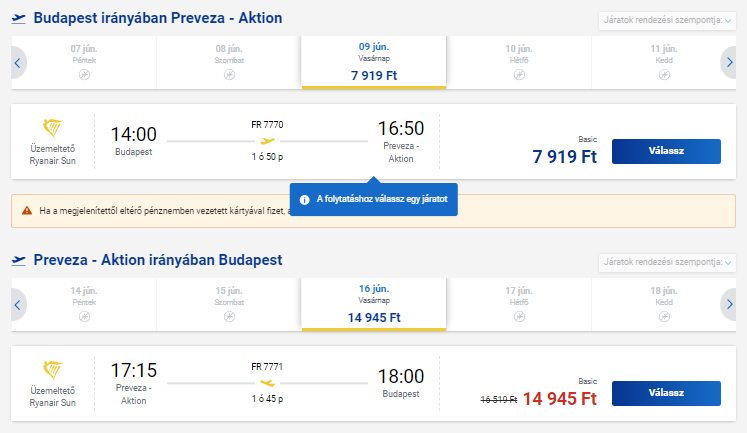The width and height of the screenshot is (747, 433).
Task: Select the 07 jún. Péntek date tab
Action: point(84,62)
